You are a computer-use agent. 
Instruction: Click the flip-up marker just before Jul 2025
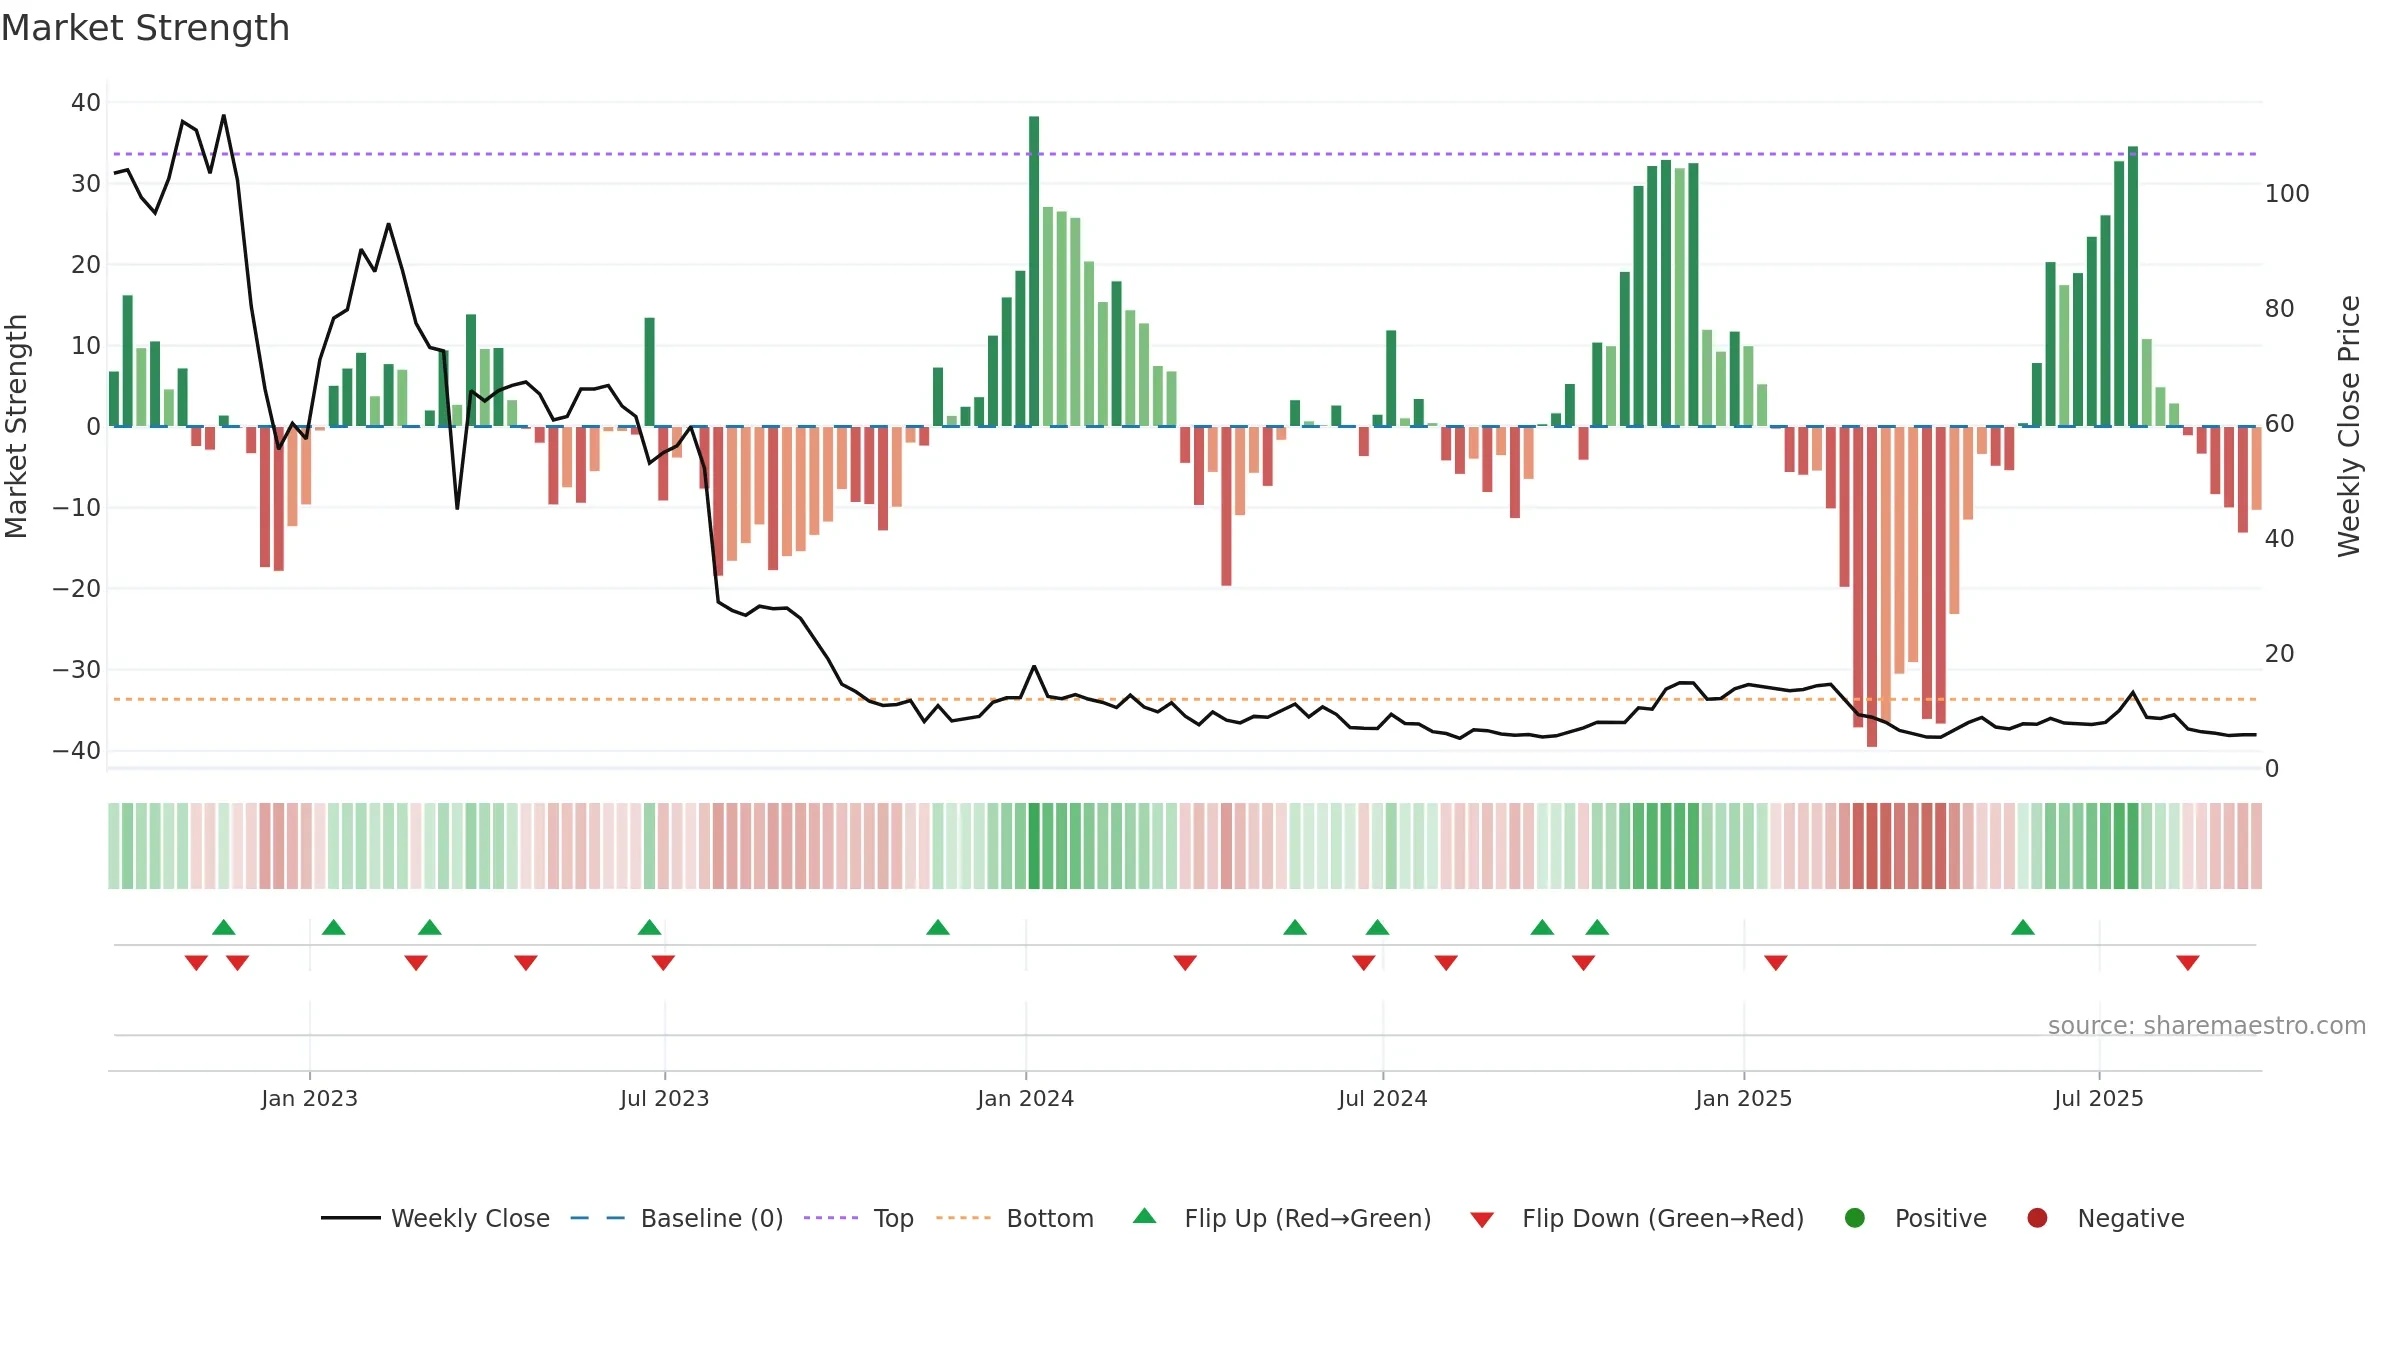tap(2023, 927)
